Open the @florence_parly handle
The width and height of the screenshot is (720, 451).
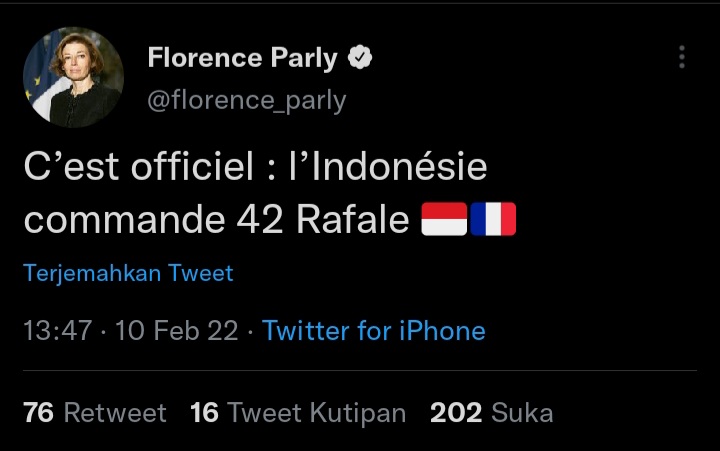[x=246, y=101]
